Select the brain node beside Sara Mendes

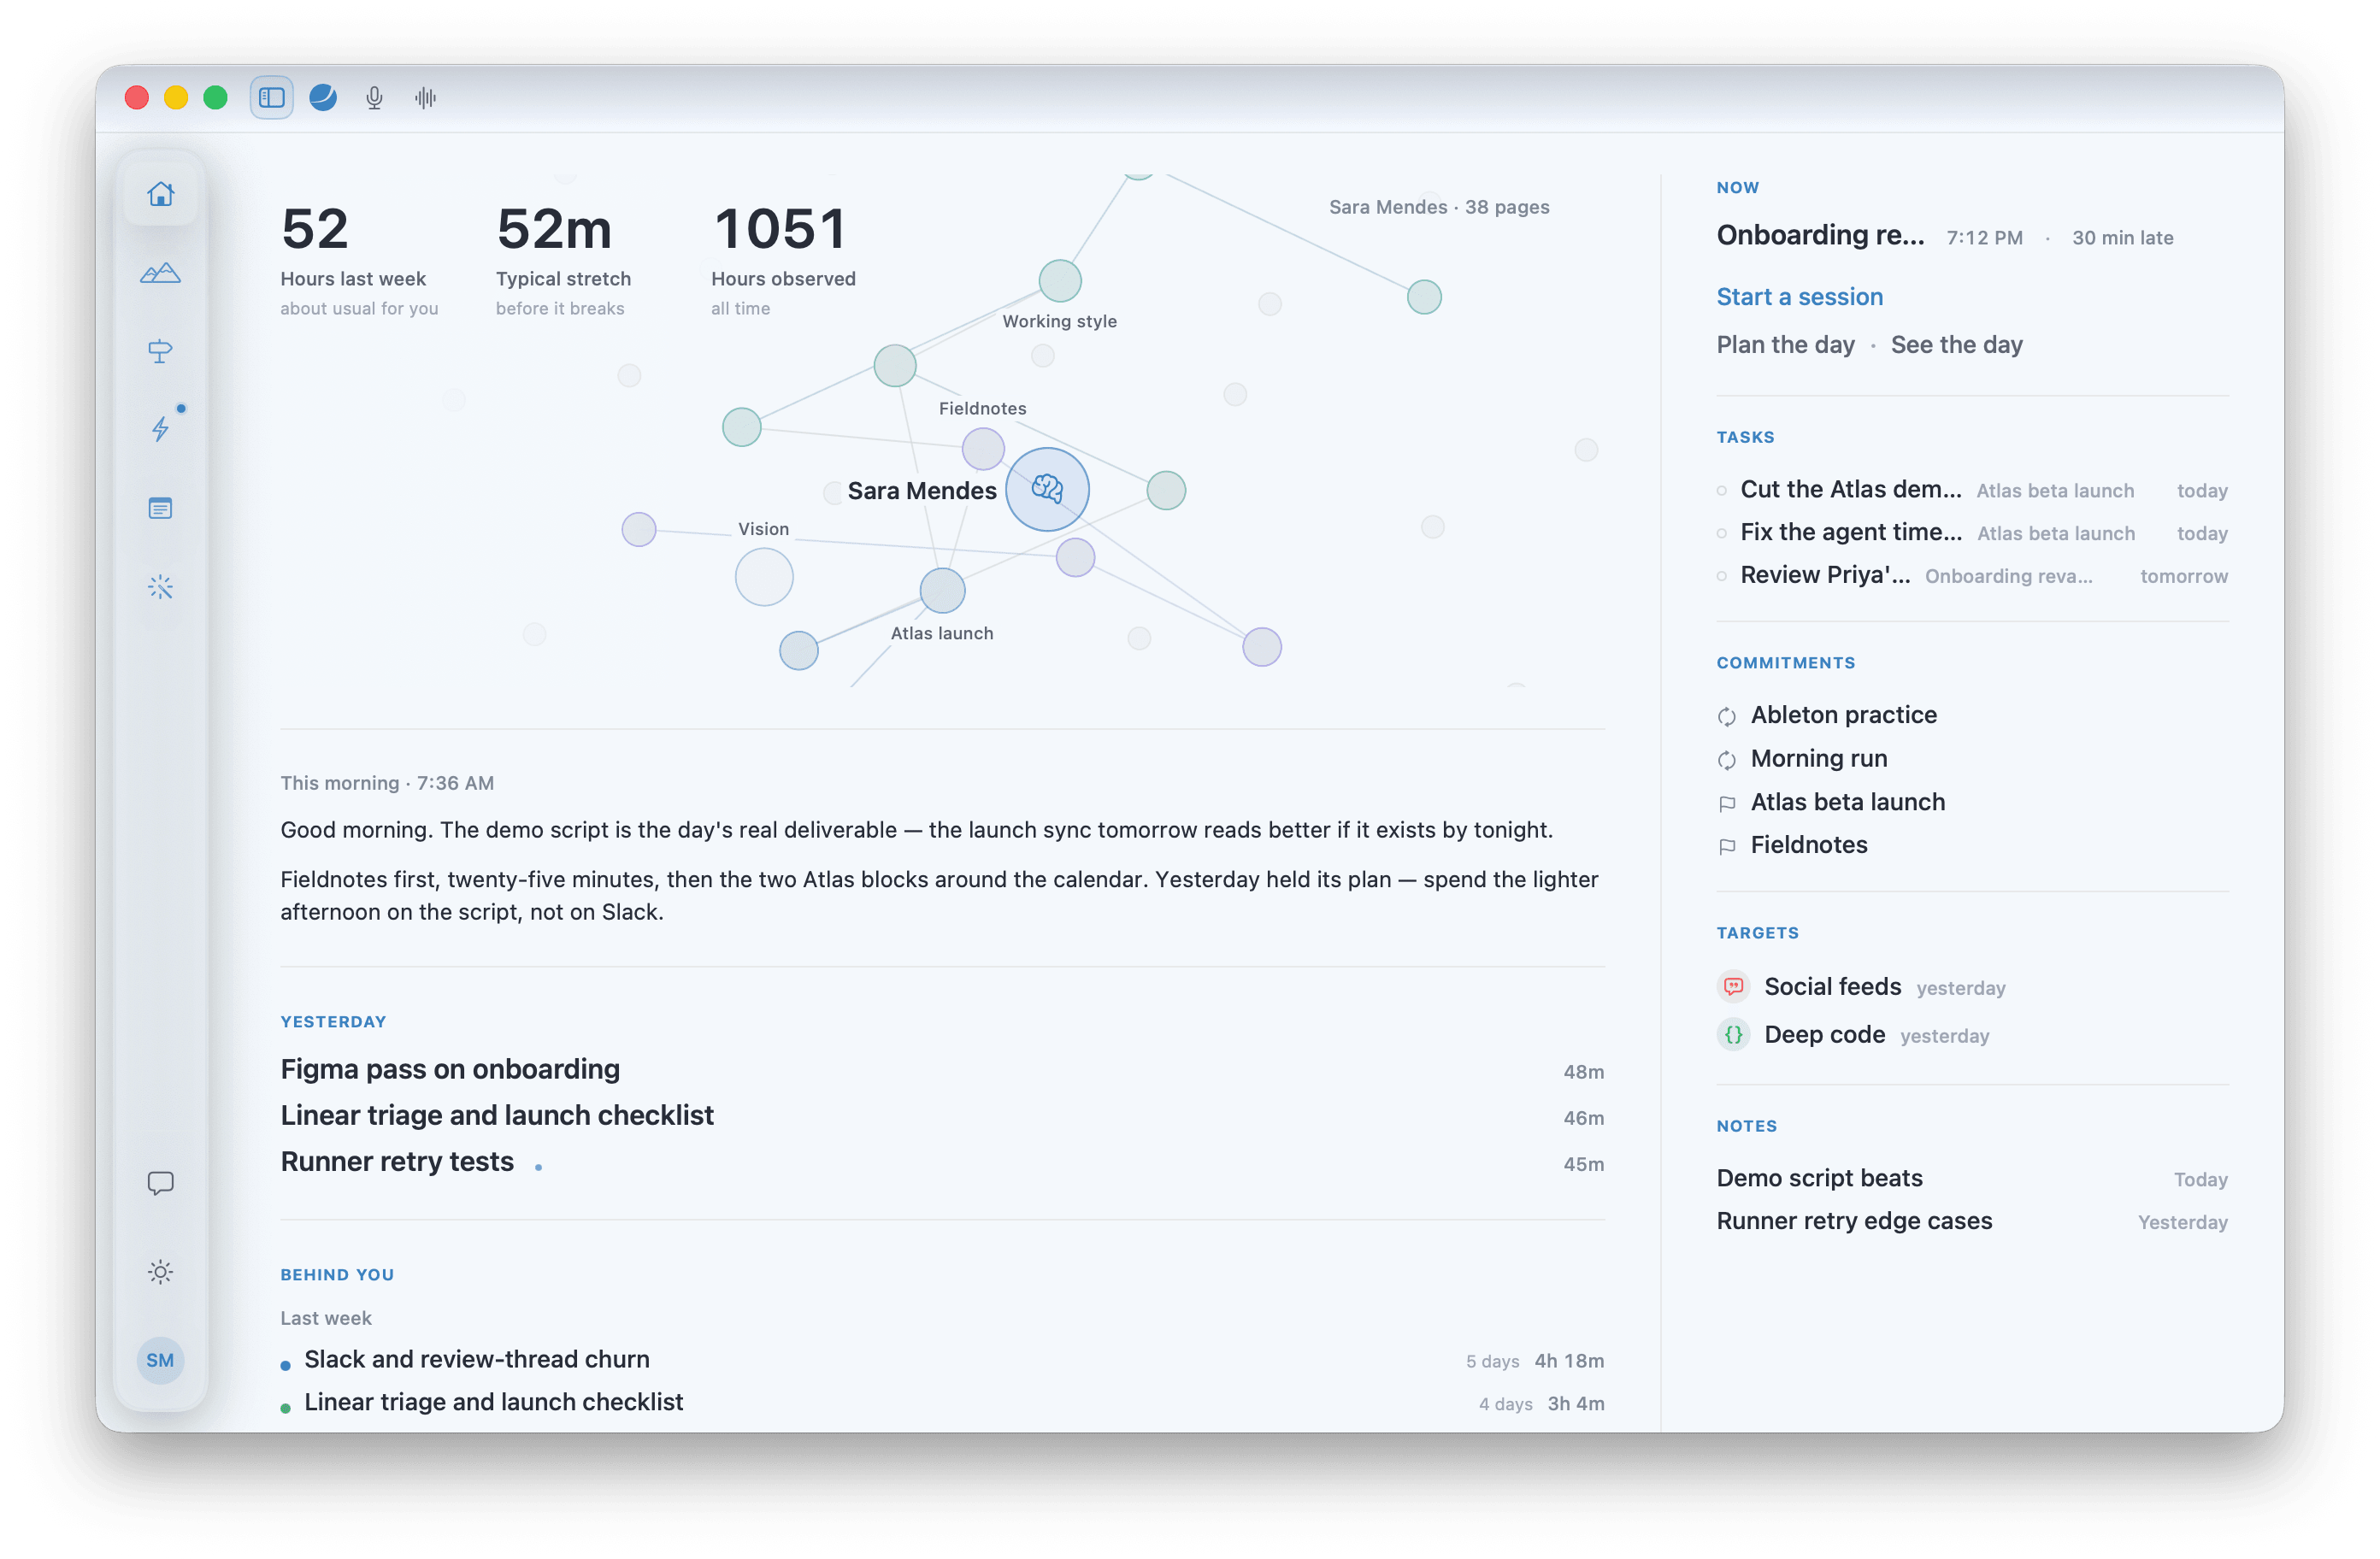(1047, 489)
